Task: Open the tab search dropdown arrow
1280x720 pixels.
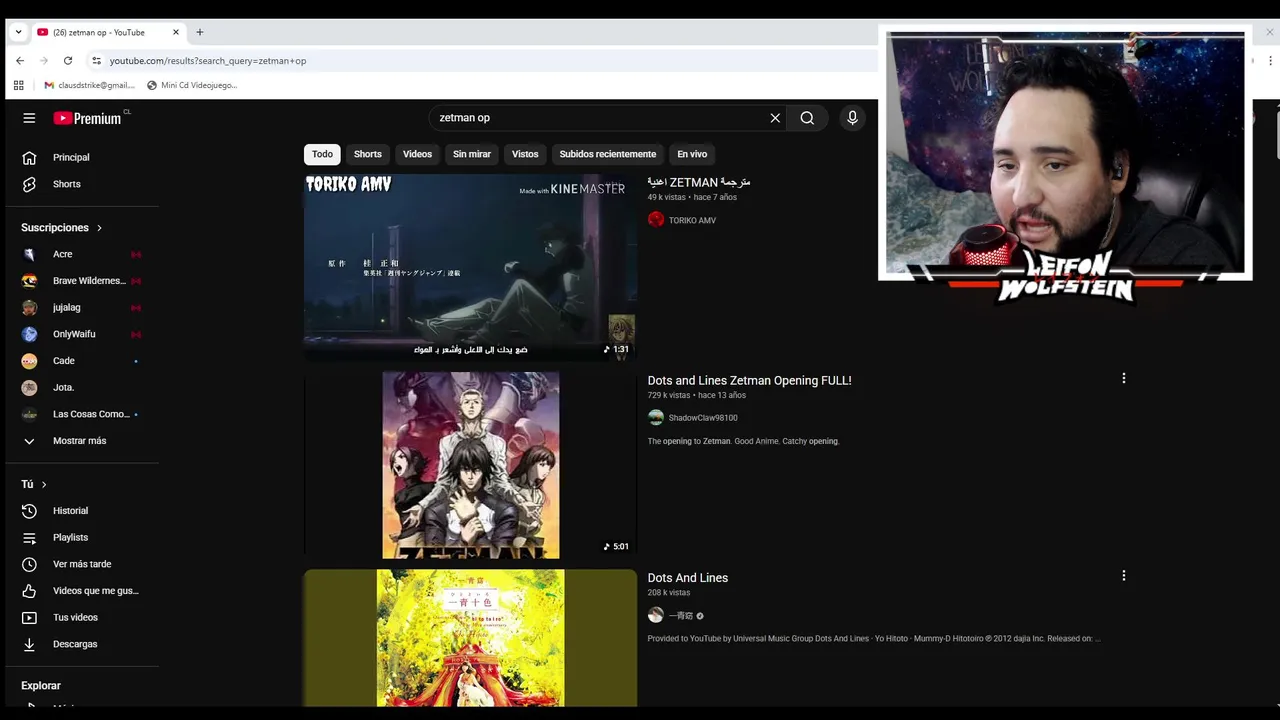Action: point(18,32)
